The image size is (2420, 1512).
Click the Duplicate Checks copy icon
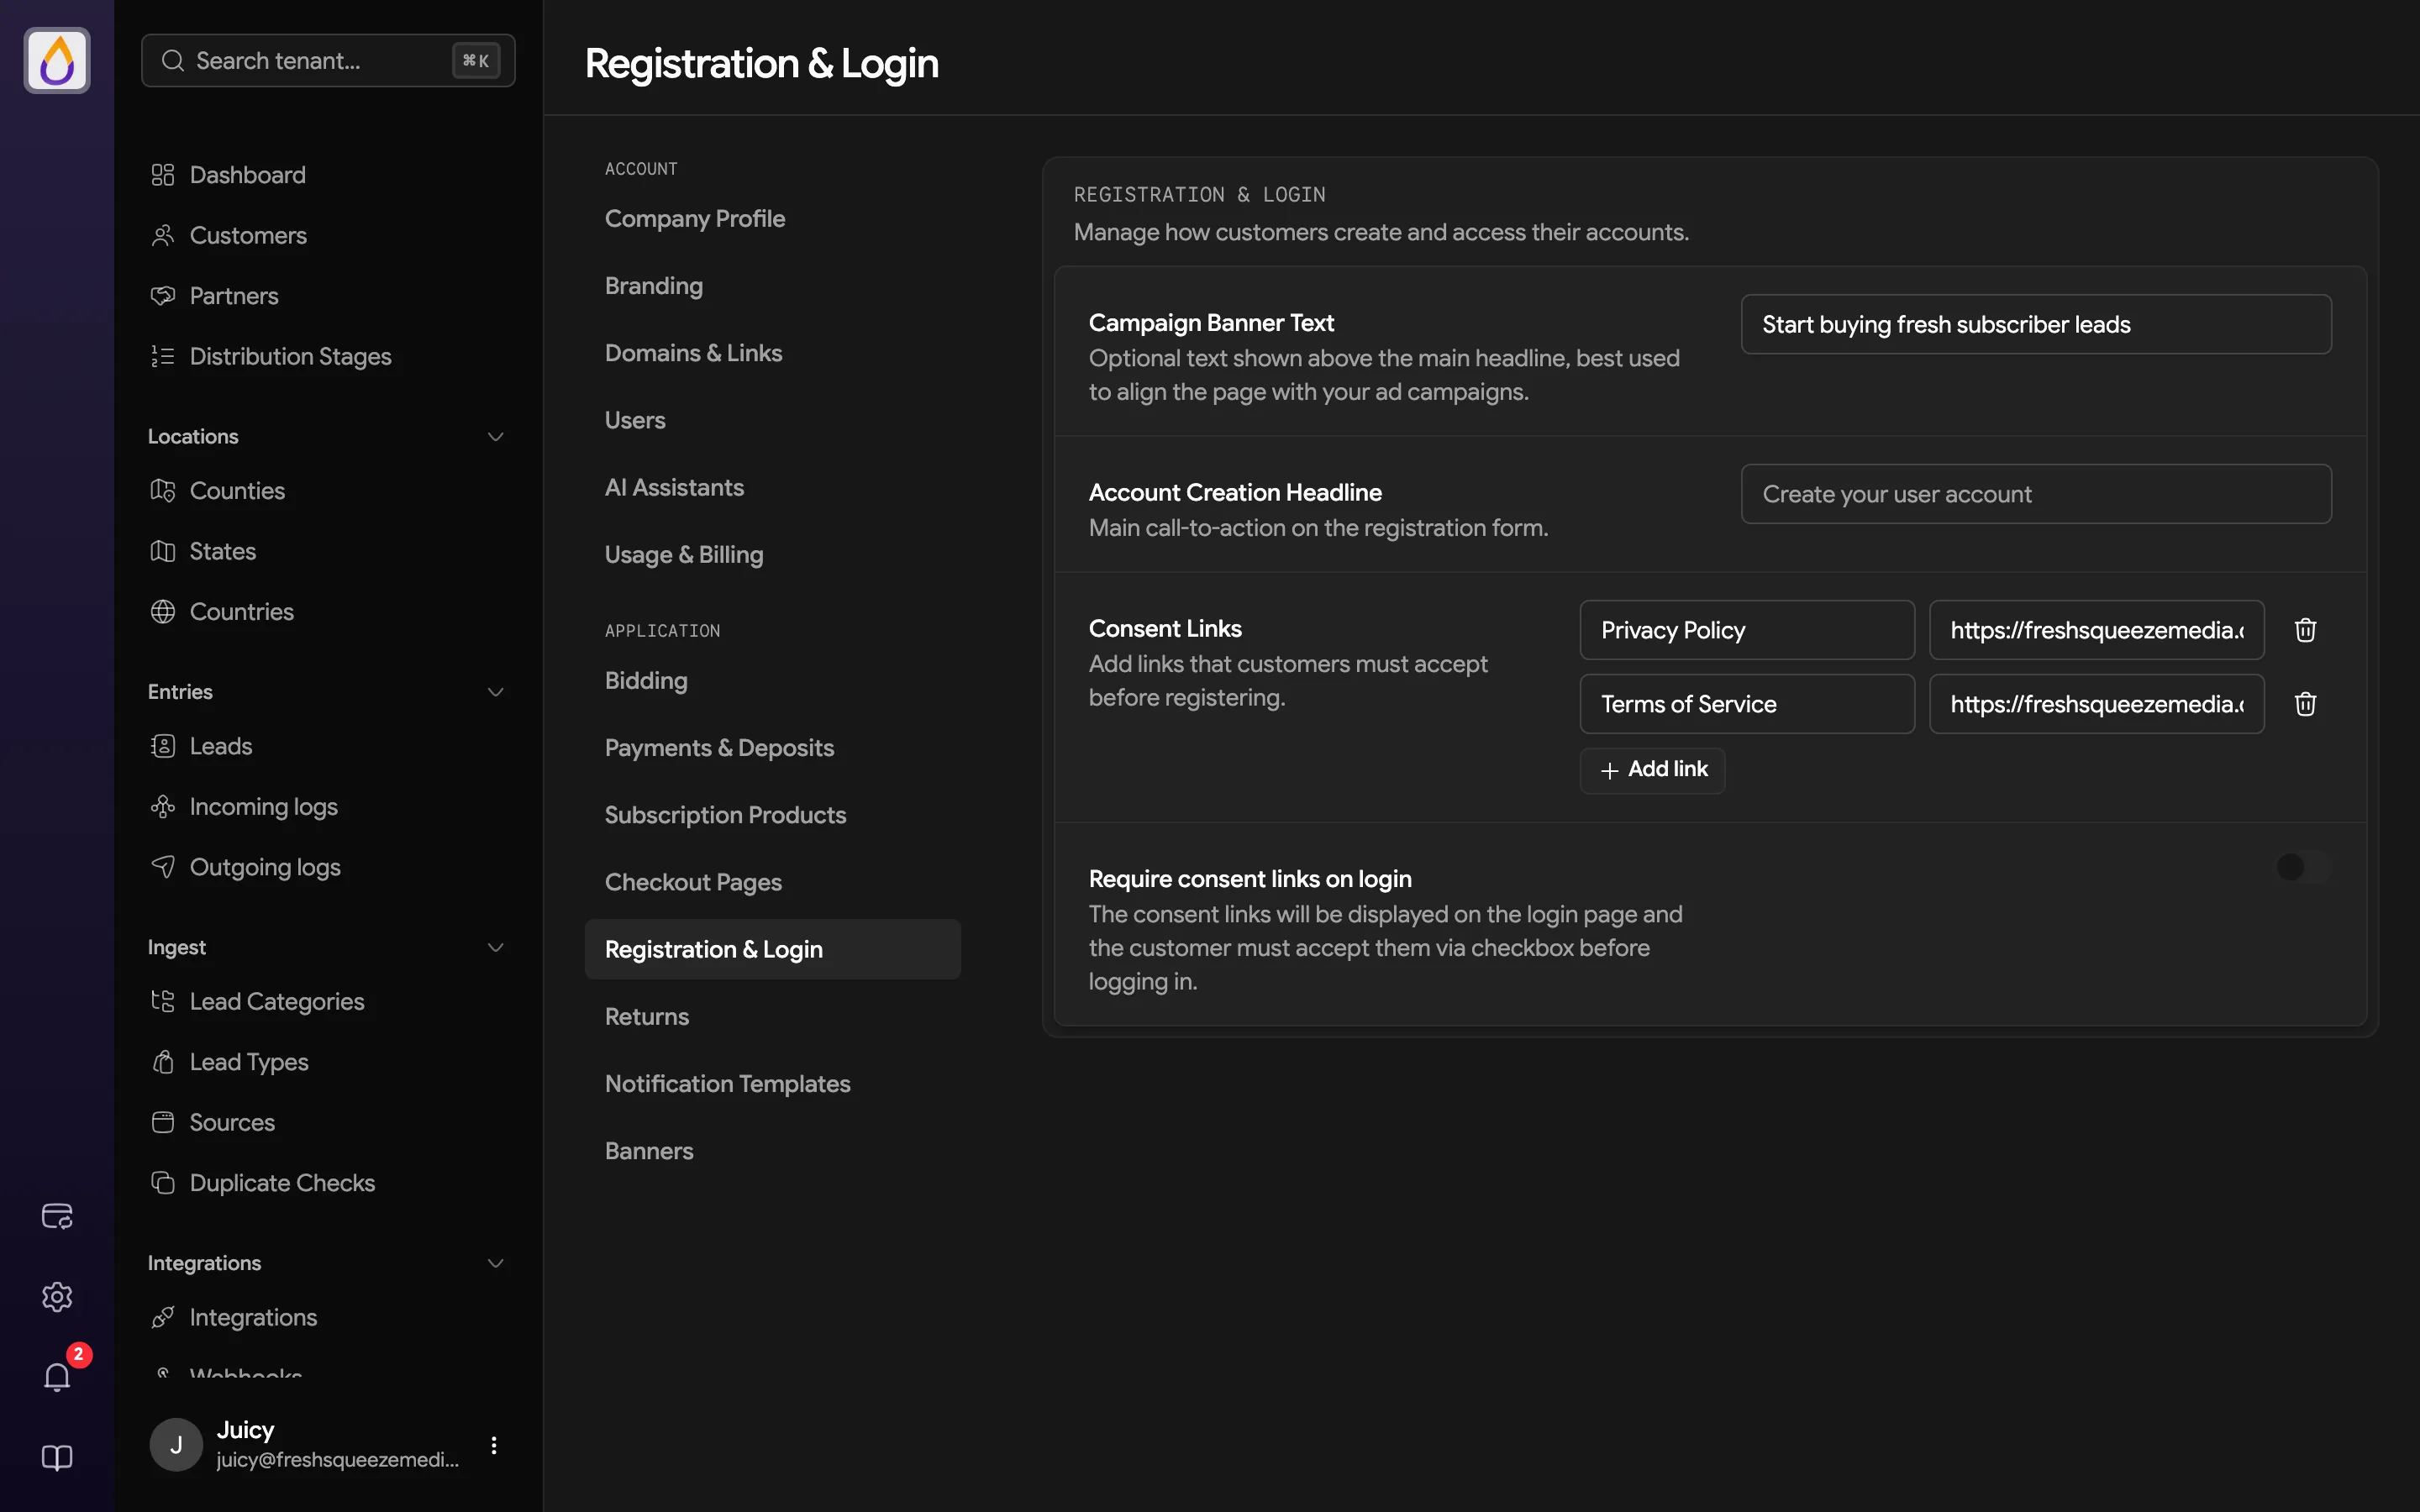pos(163,1183)
